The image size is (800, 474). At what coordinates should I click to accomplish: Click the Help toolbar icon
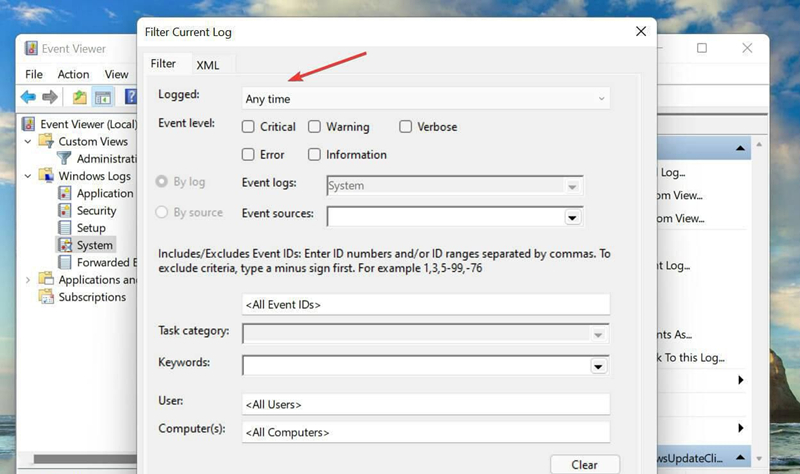click(x=130, y=97)
